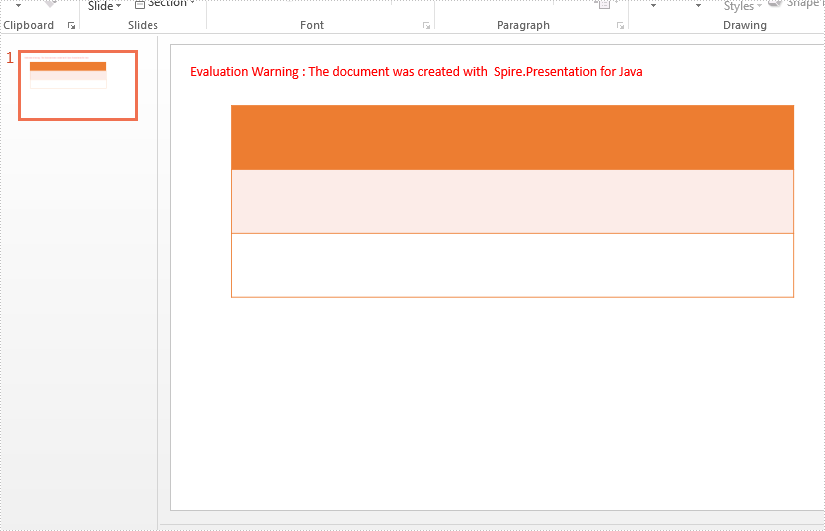Click the Slides group label
Viewport: 825px width, 531px height.
[x=143, y=25]
